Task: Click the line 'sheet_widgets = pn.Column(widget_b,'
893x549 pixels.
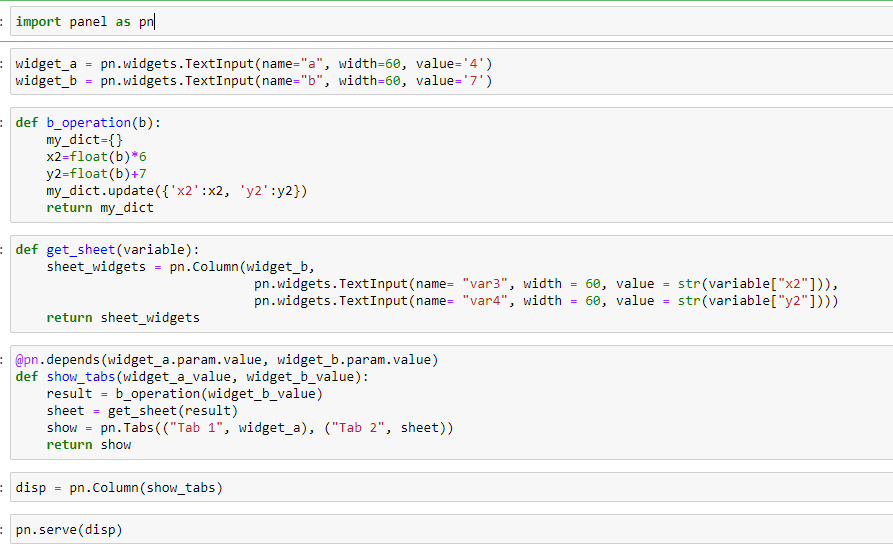Action: pyautogui.click(x=181, y=267)
